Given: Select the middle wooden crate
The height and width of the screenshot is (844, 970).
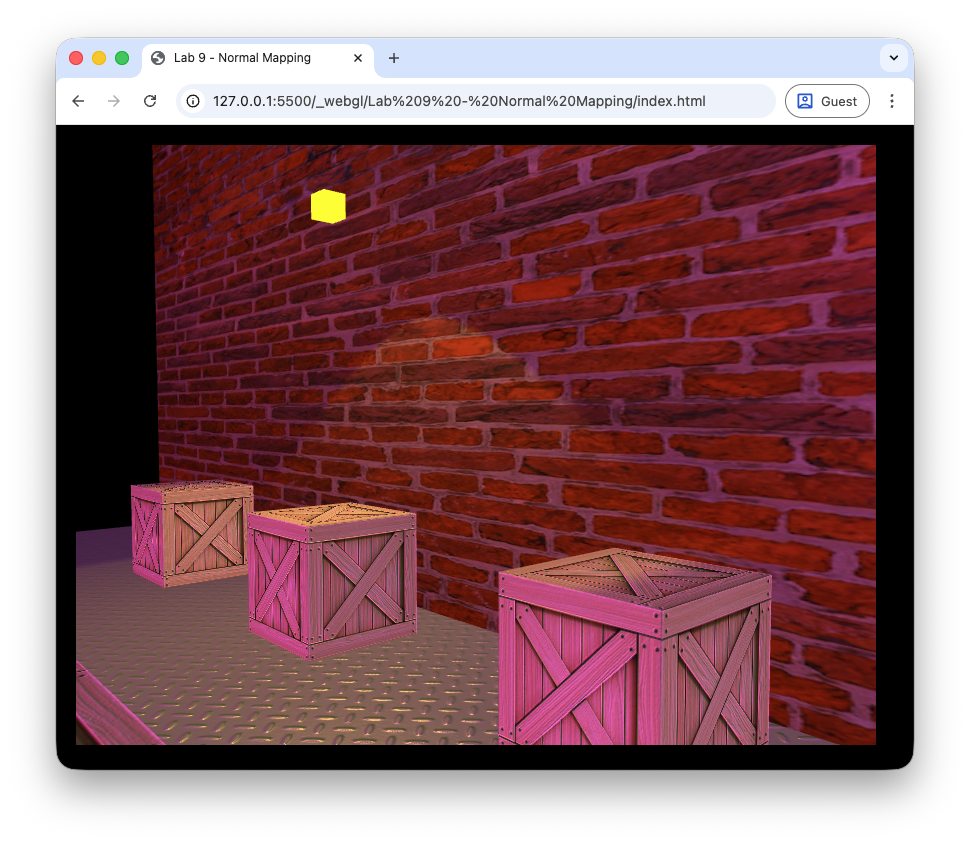Looking at the screenshot, I should 332,580.
